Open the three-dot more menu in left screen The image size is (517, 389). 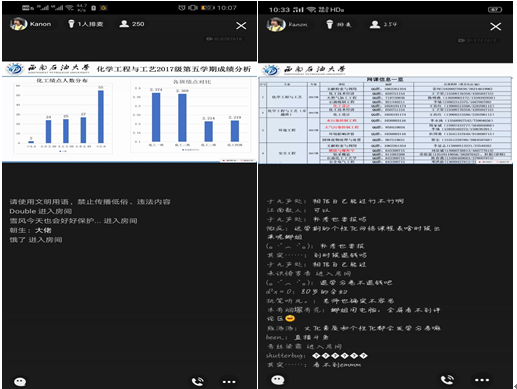click(229, 382)
